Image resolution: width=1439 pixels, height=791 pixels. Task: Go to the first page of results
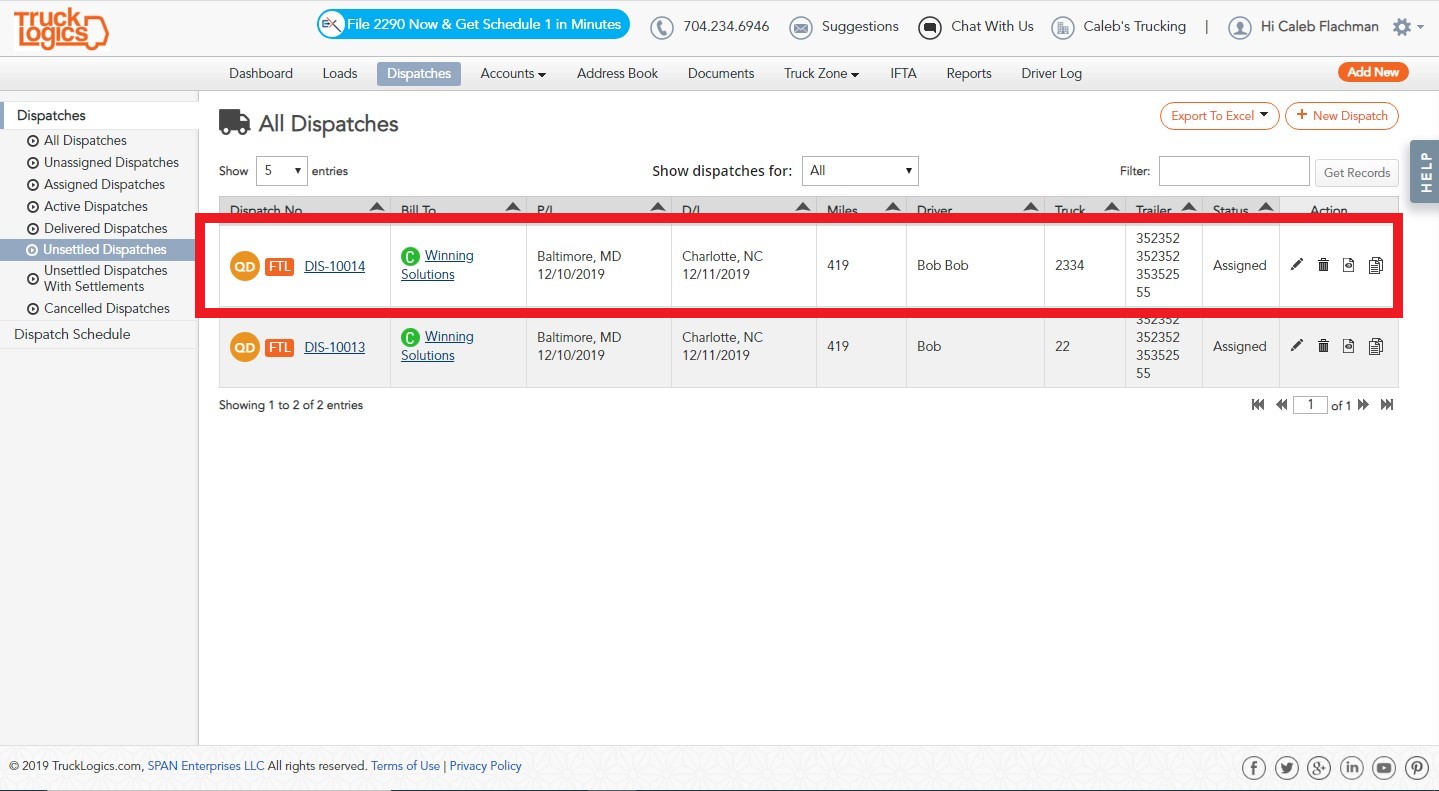[x=1258, y=405]
